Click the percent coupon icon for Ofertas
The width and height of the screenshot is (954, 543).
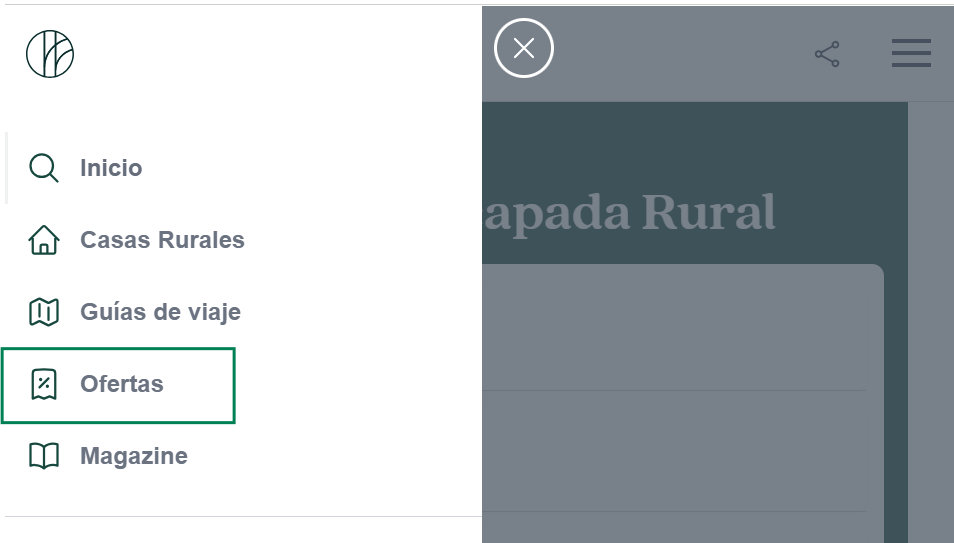[44, 384]
